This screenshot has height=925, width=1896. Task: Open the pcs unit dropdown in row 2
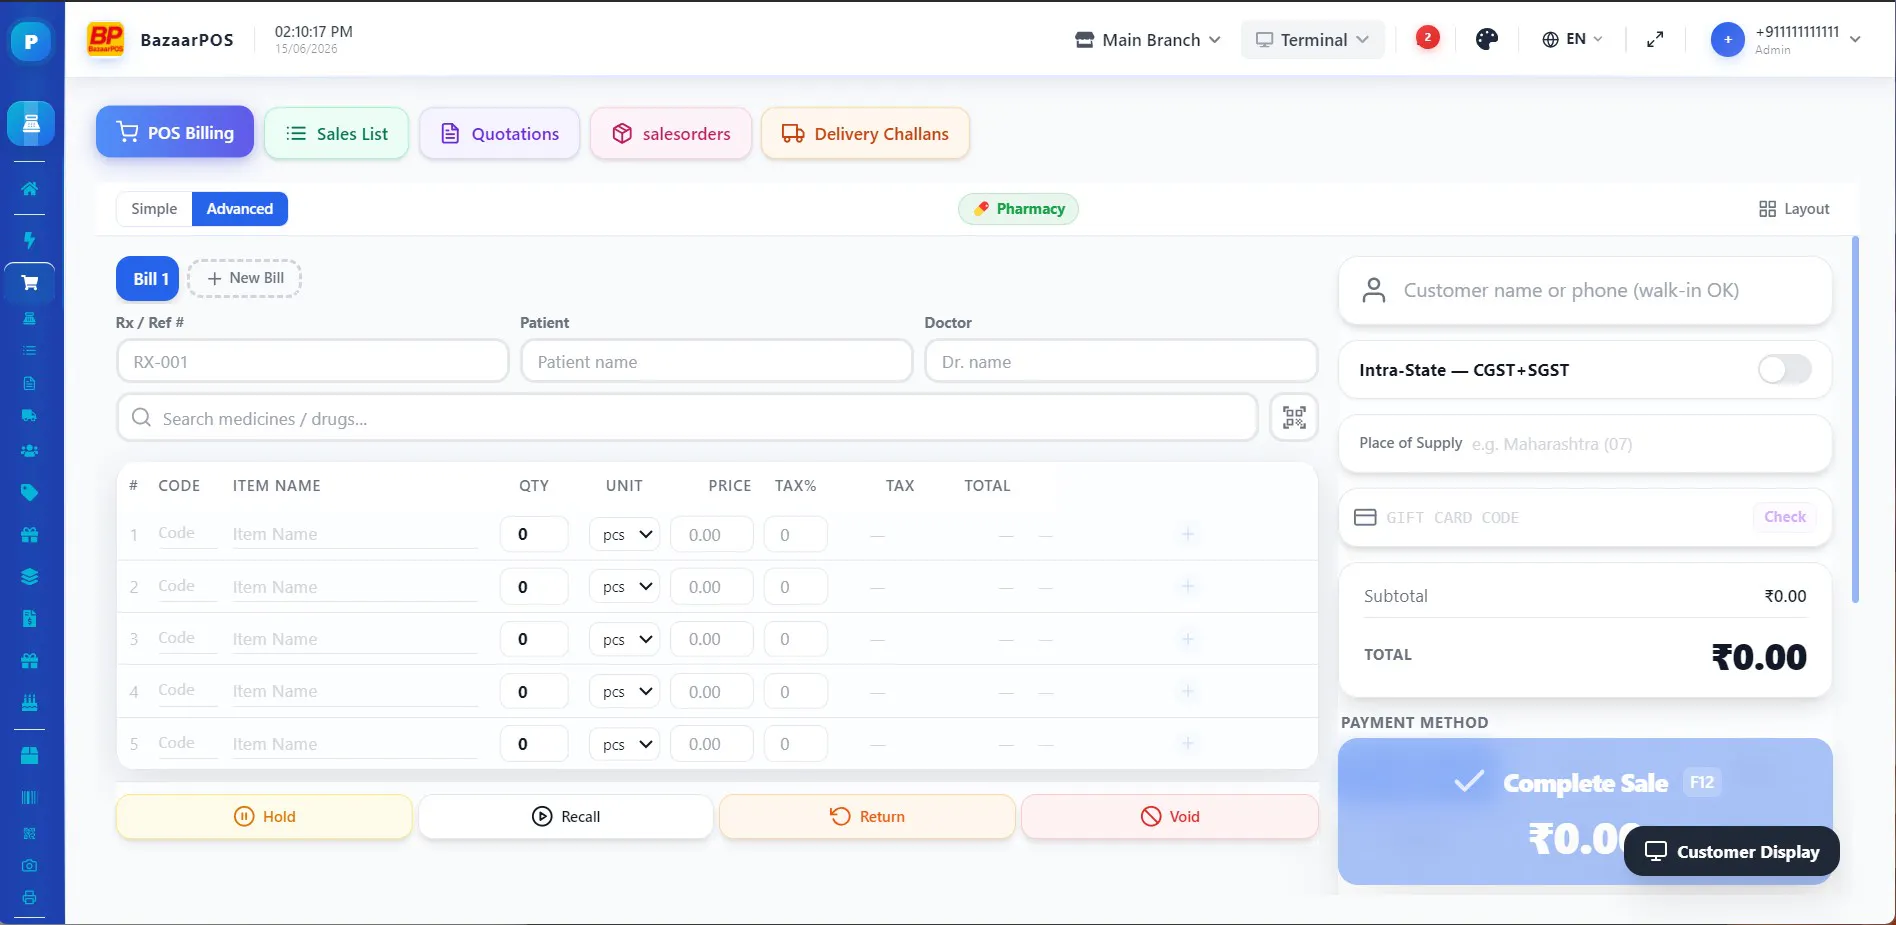click(625, 587)
